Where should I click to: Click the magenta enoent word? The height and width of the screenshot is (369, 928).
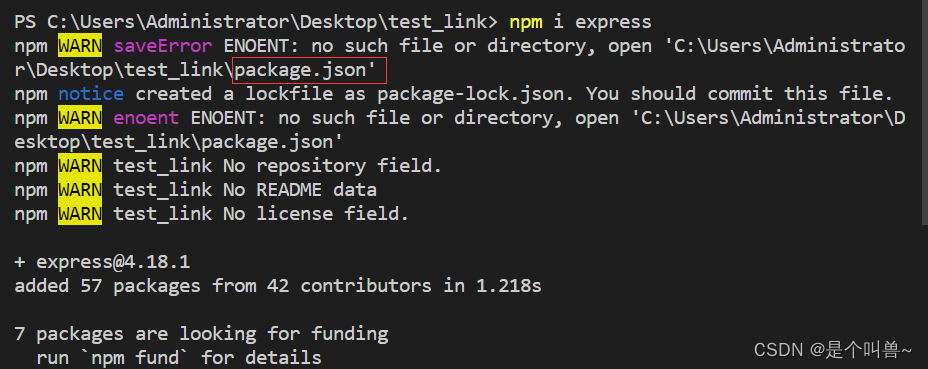146,118
